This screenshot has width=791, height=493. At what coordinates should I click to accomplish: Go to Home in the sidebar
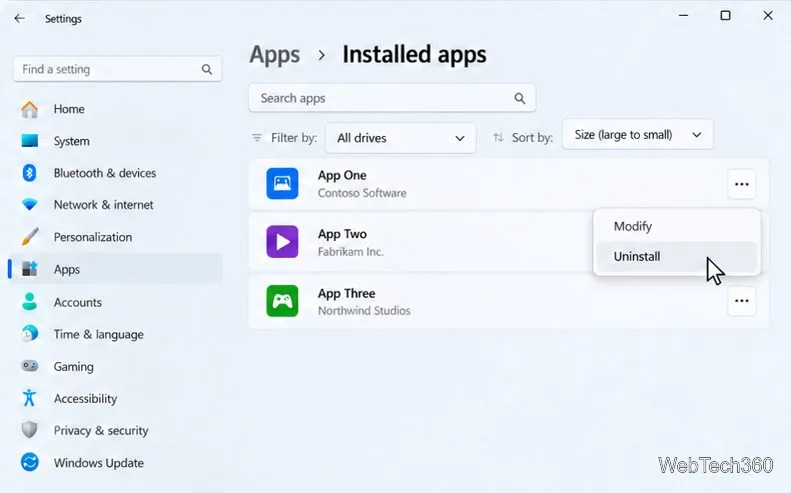[69, 109]
